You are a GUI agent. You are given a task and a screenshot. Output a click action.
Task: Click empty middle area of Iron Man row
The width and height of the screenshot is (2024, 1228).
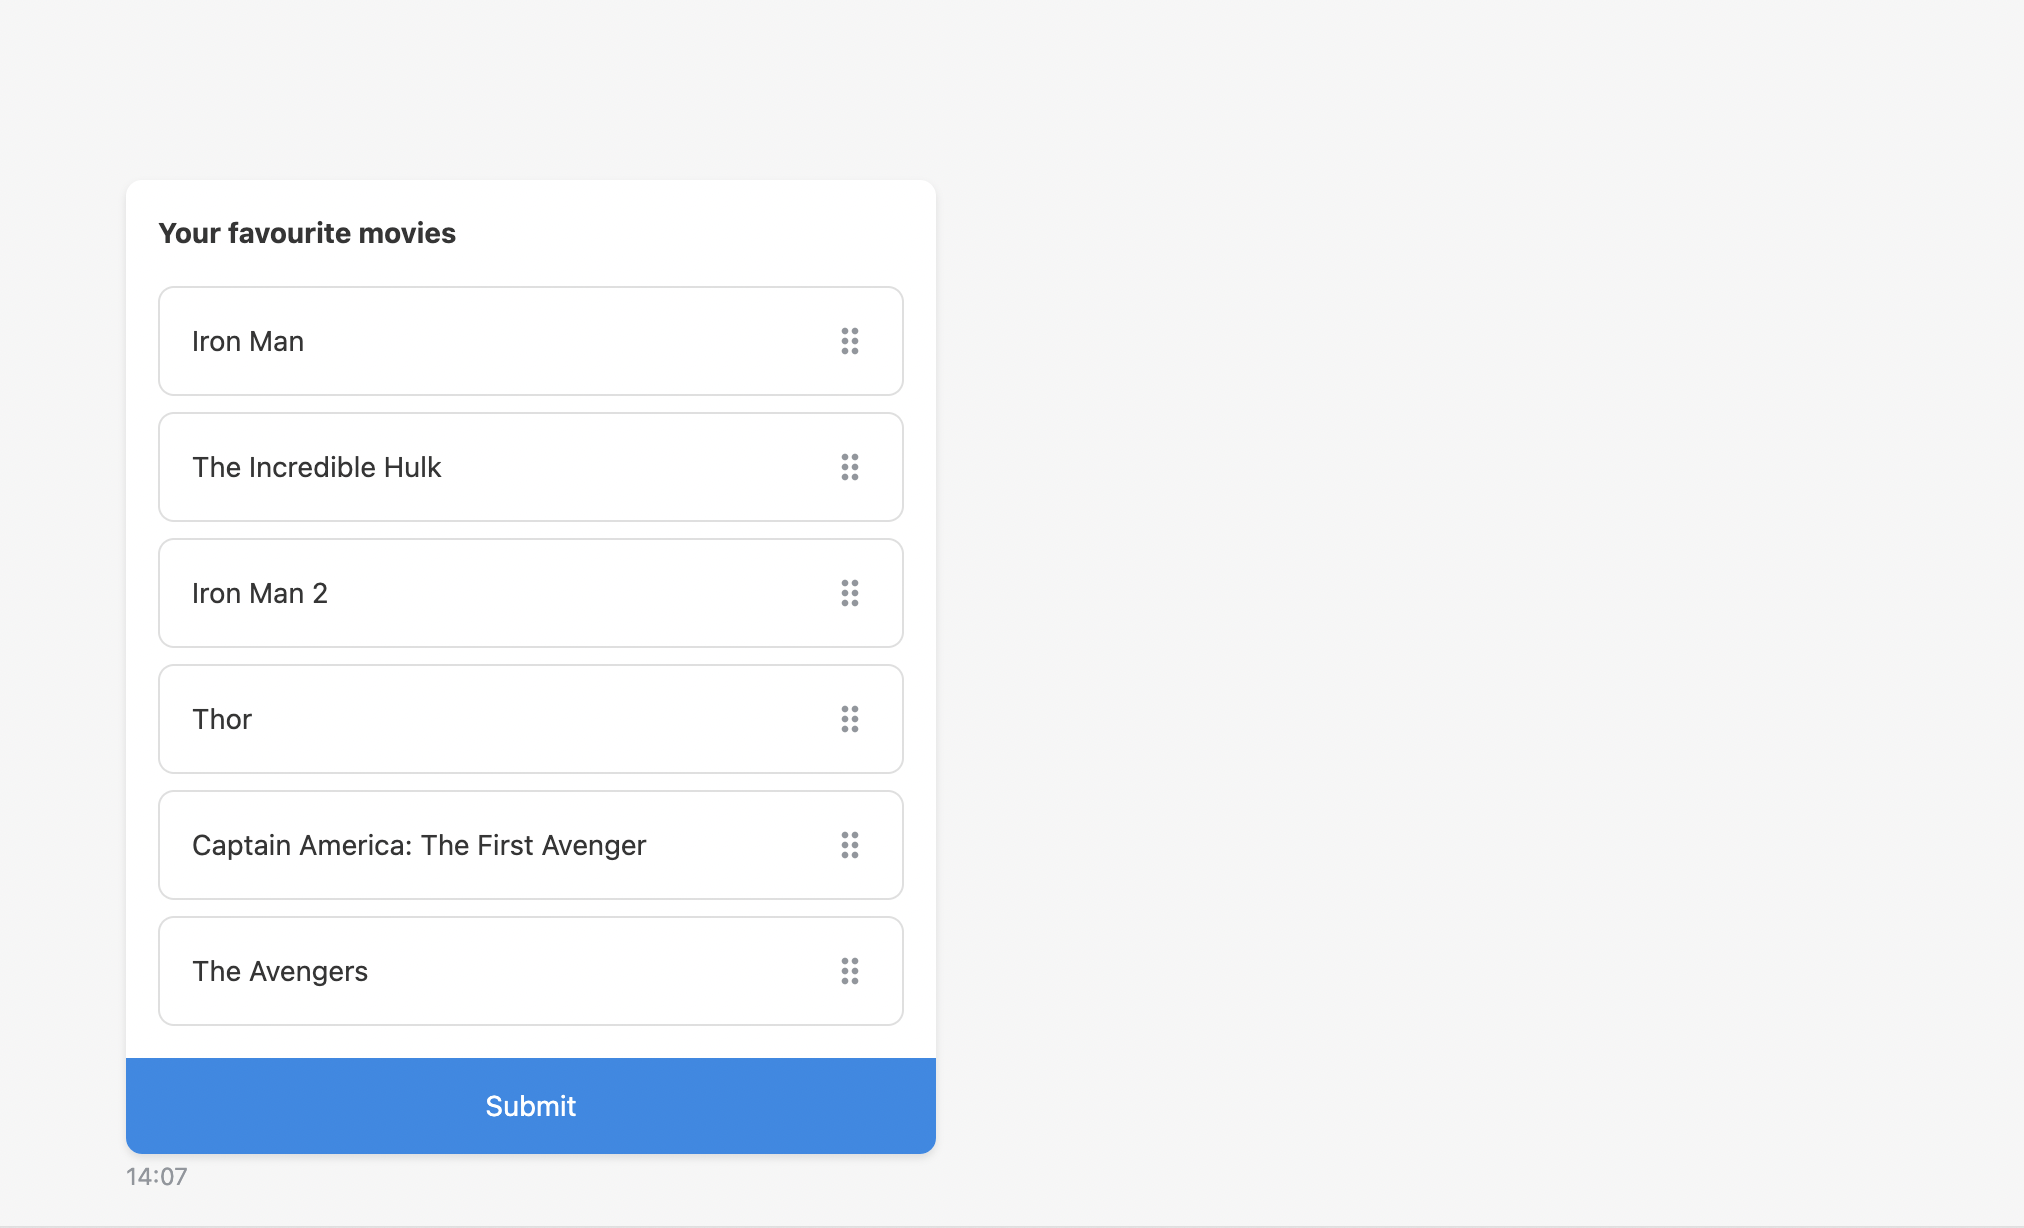tap(570, 341)
